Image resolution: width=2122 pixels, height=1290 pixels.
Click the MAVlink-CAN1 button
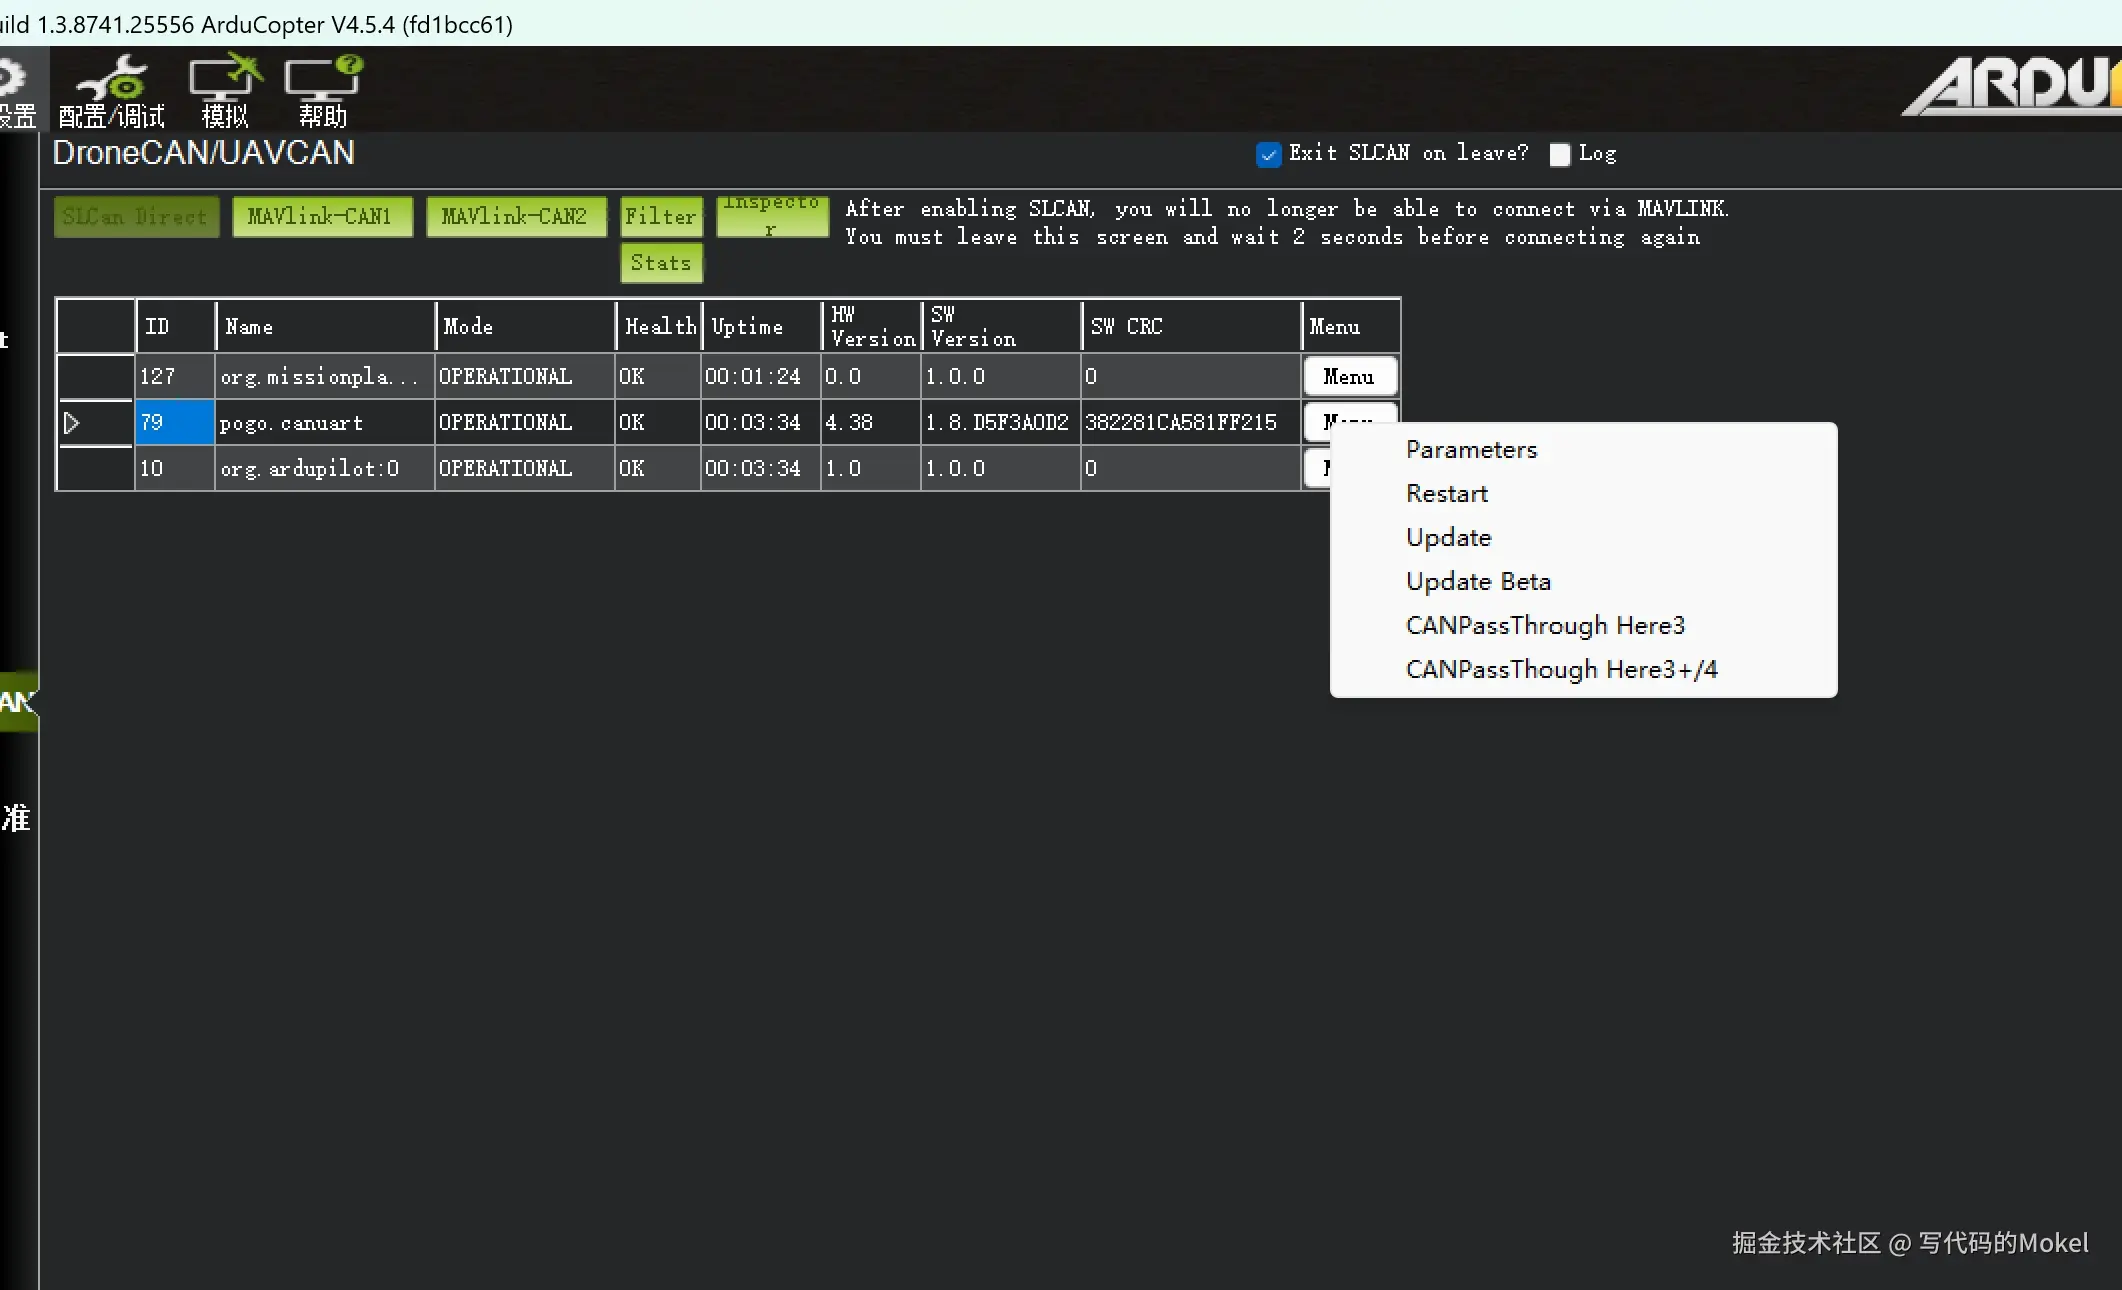[x=321, y=216]
